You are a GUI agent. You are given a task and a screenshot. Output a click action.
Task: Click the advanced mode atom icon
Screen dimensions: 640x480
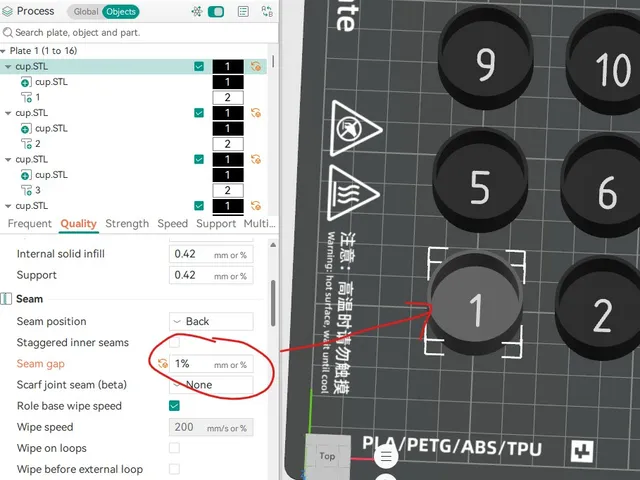(197, 11)
